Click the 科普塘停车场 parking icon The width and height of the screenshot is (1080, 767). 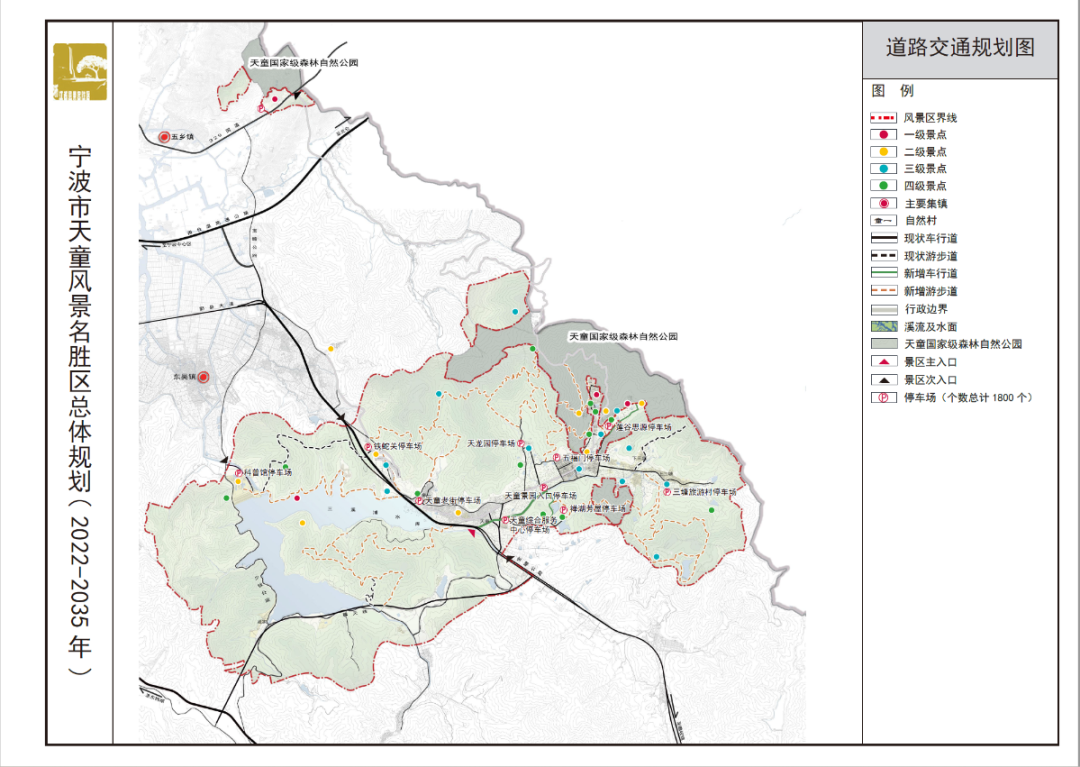tap(236, 471)
